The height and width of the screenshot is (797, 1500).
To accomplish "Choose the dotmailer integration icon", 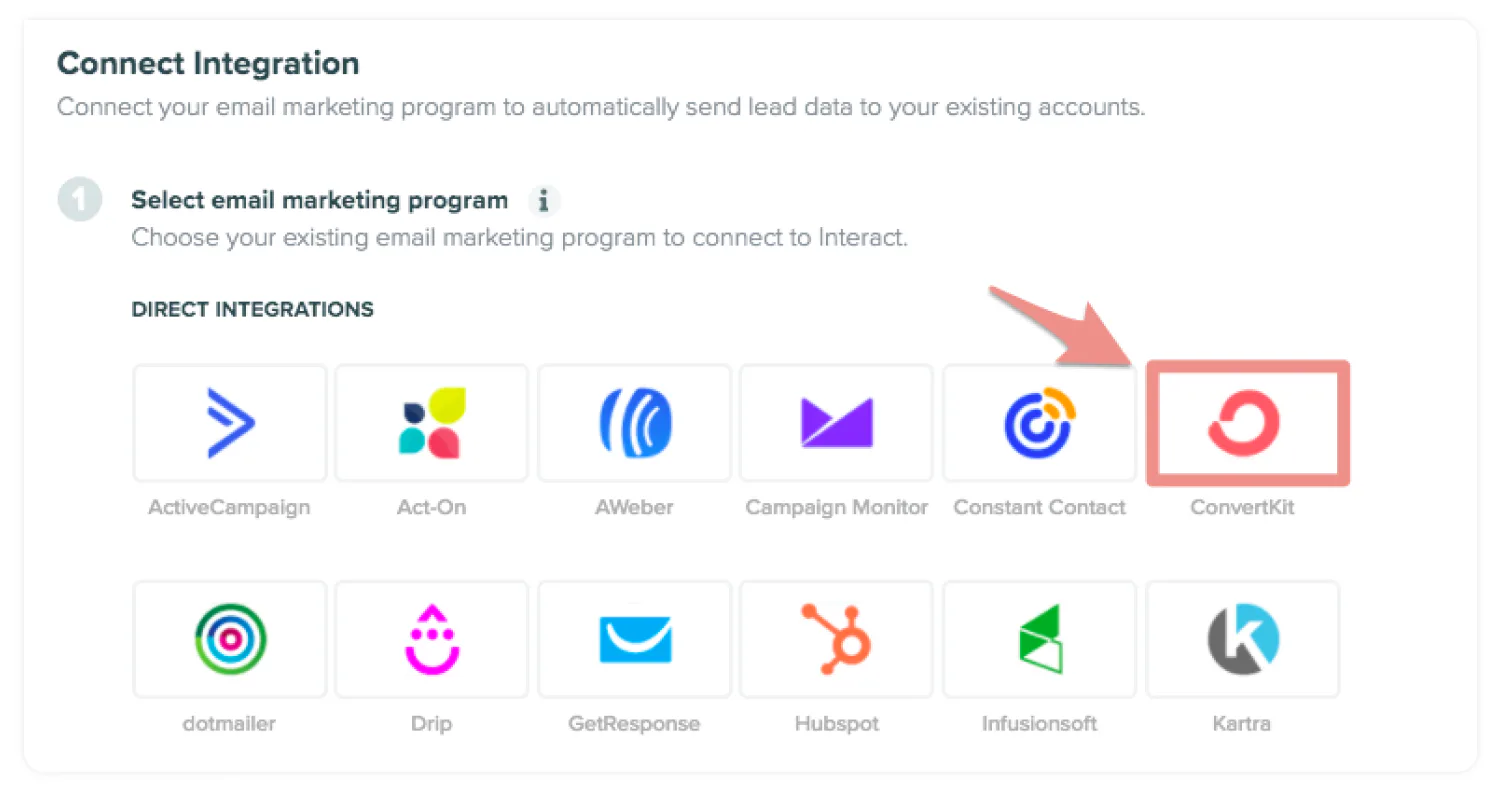I will pyautogui.click(x=230, y=639).
